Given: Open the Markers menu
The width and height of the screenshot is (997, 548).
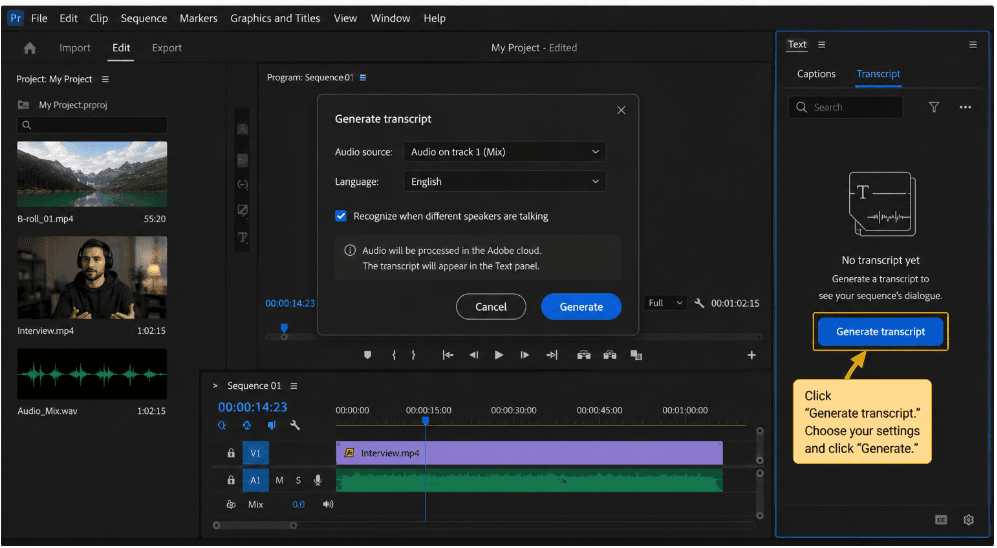Looking at the screenshot, I should tap(198, 18).
